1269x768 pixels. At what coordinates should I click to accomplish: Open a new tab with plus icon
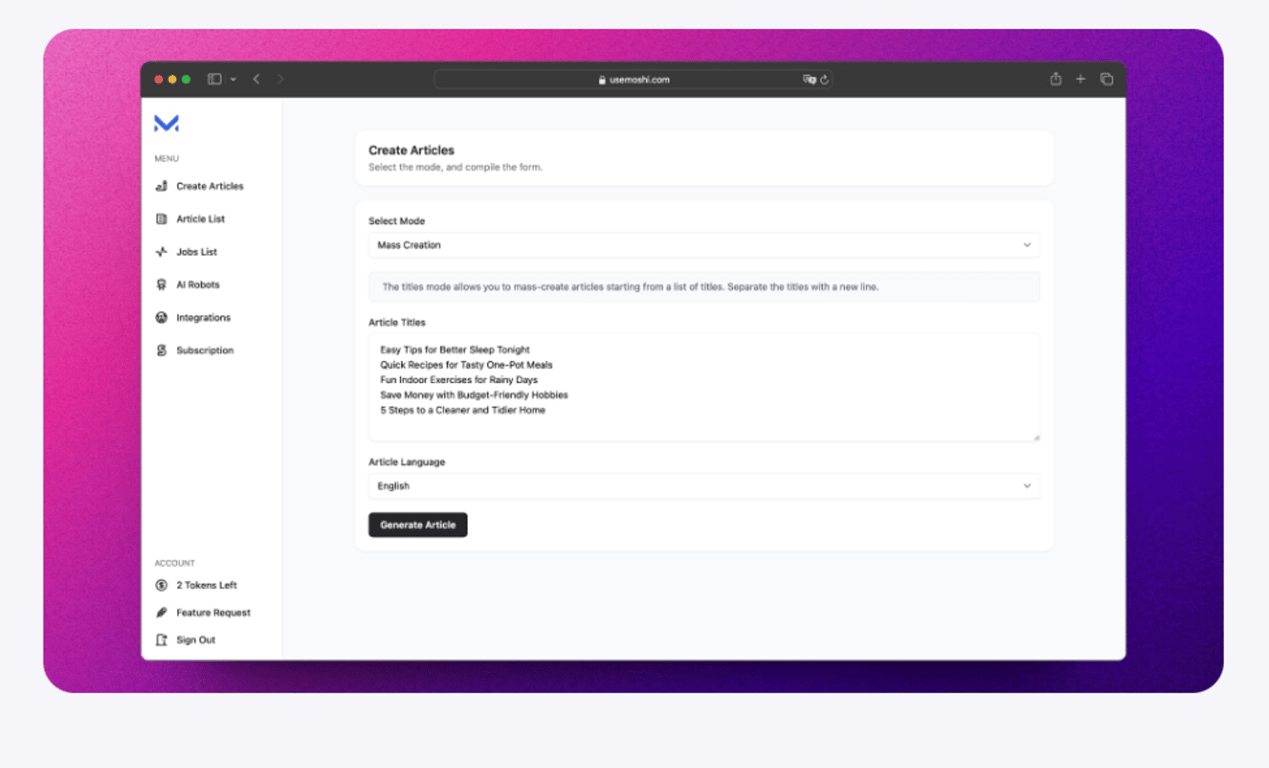(1080, 79)
